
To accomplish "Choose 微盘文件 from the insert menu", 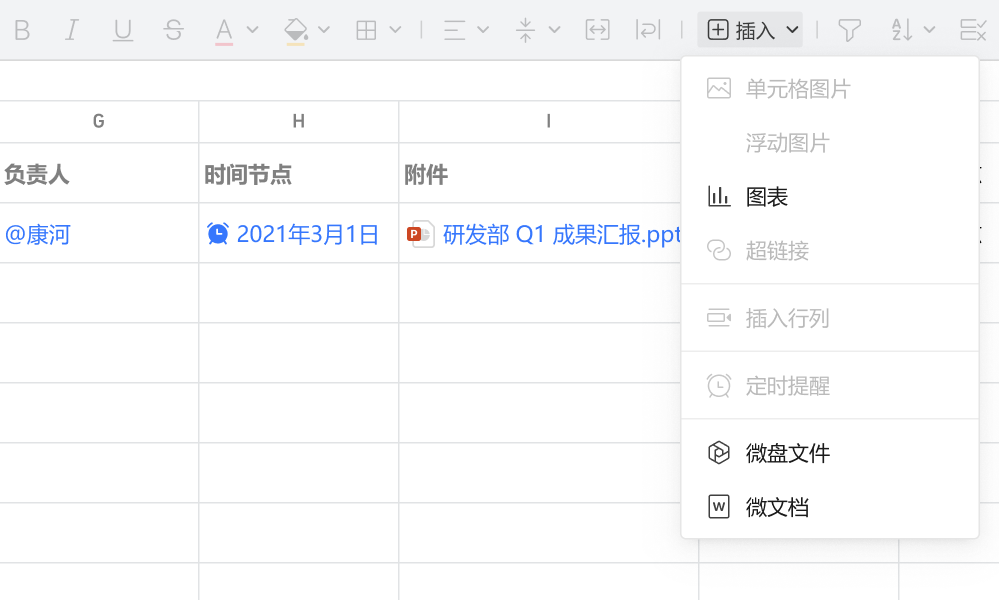I will (x=830, y=453).
